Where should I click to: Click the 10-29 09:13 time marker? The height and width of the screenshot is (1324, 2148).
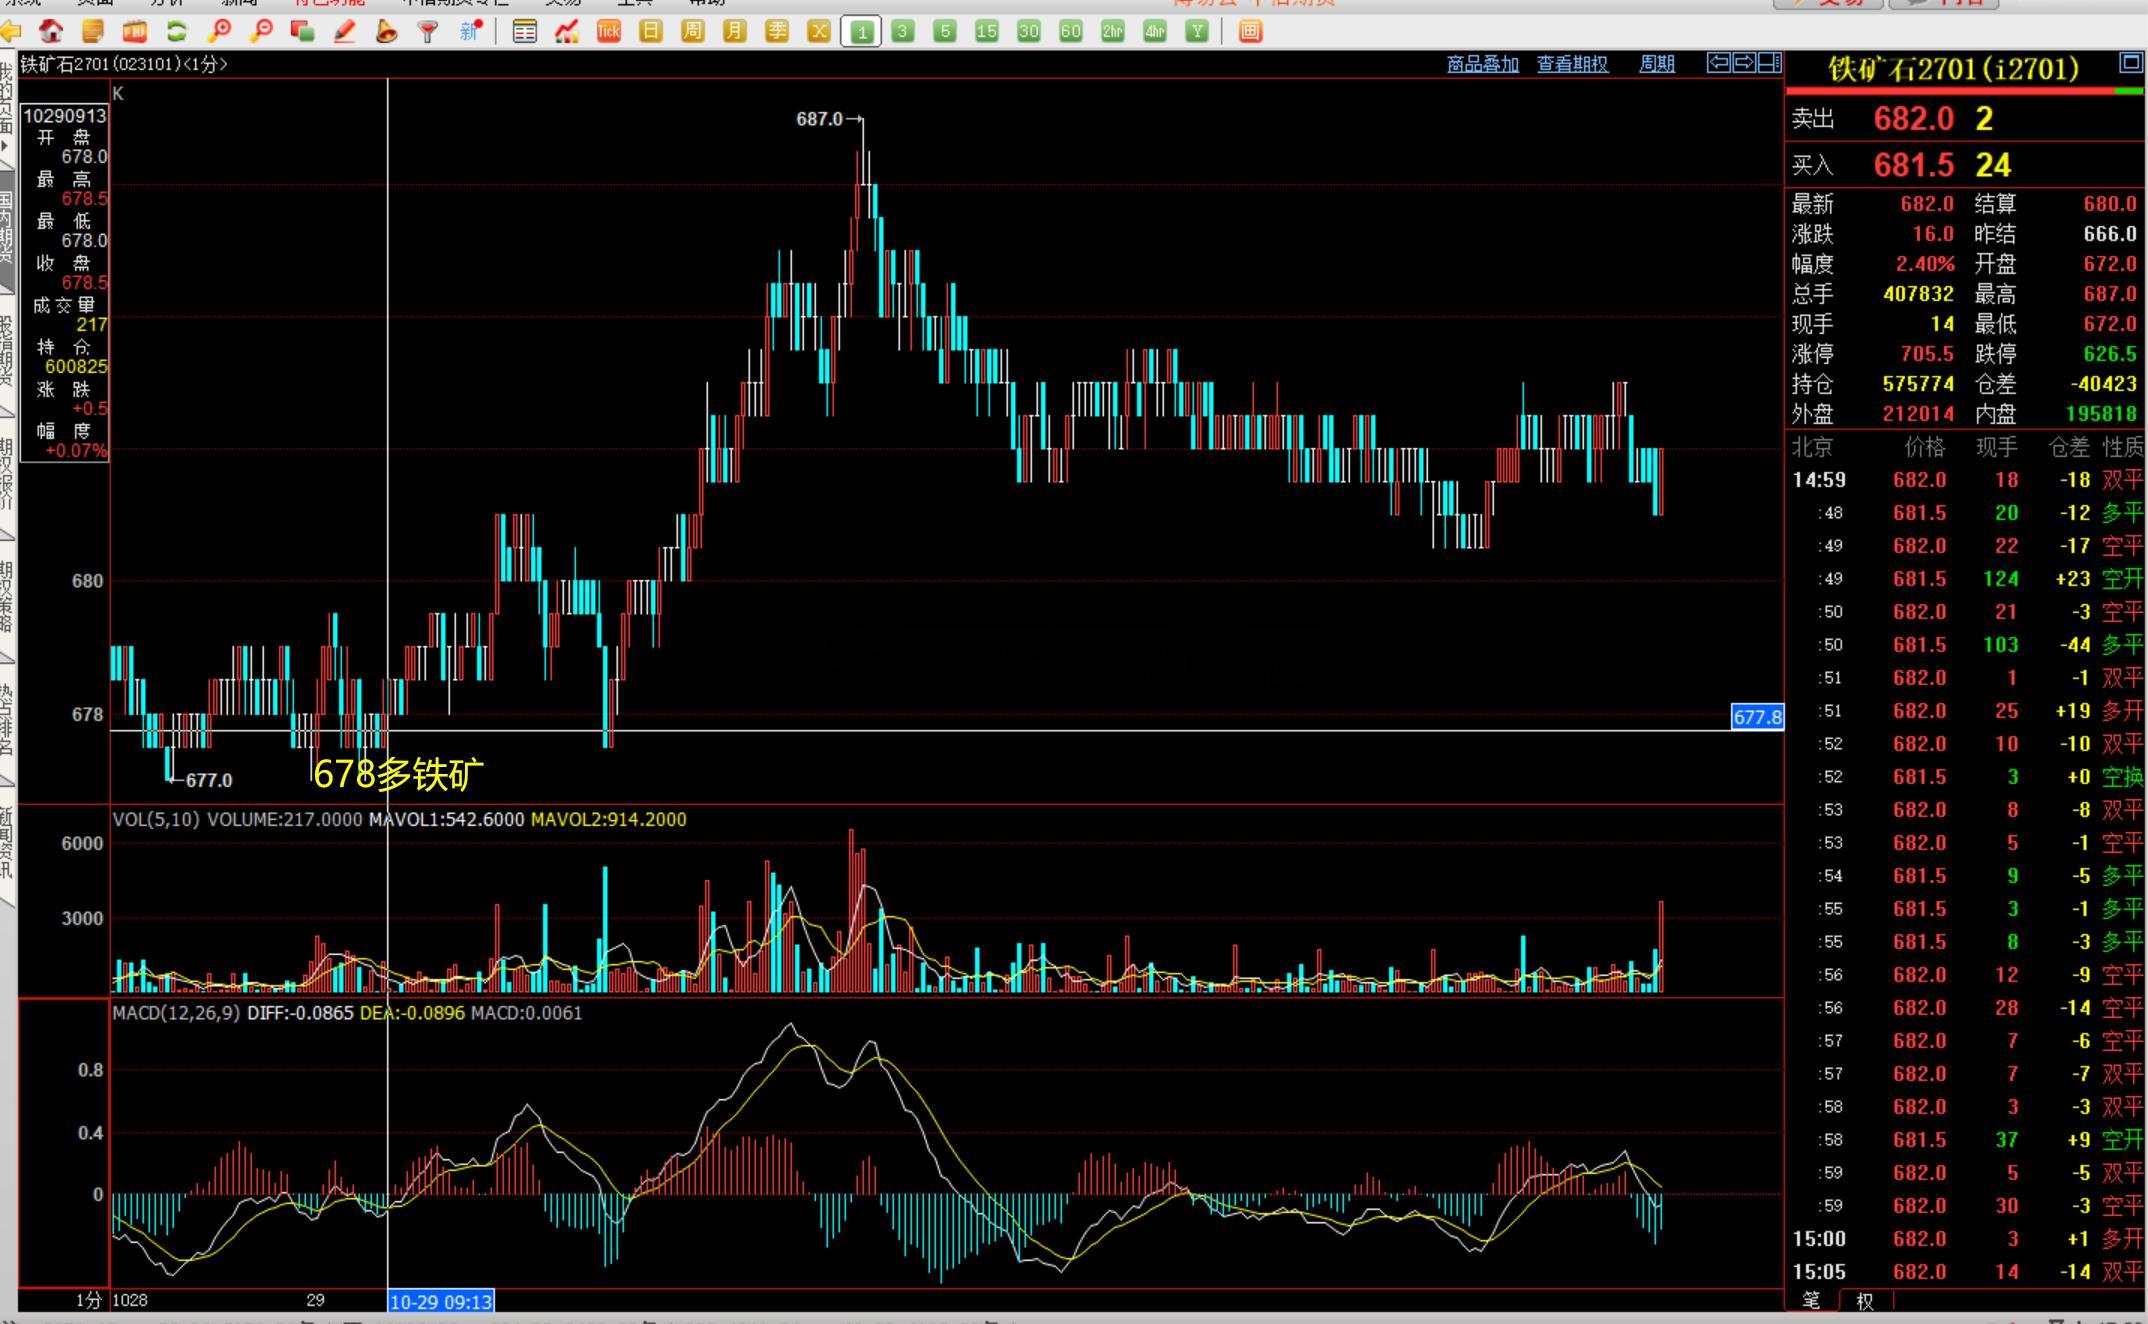[441, 1301]
